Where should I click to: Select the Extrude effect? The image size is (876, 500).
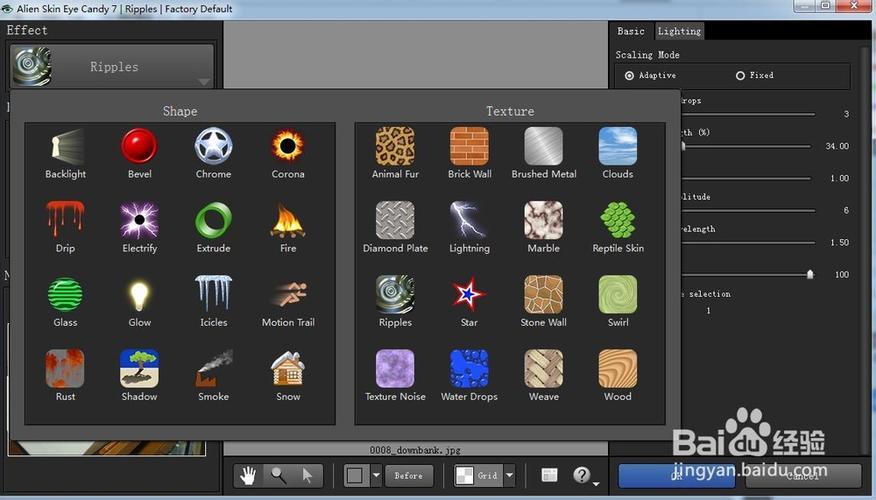coord(213,228)
